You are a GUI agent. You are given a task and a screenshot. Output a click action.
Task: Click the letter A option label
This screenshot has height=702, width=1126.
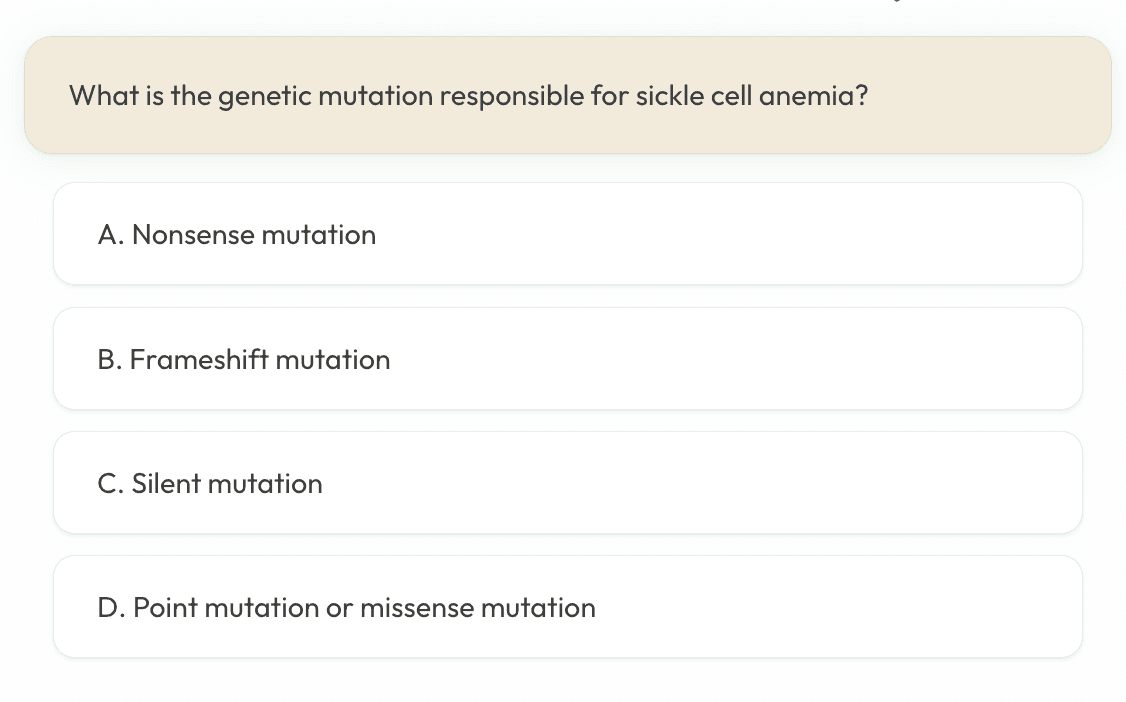(x=109, y=235)
